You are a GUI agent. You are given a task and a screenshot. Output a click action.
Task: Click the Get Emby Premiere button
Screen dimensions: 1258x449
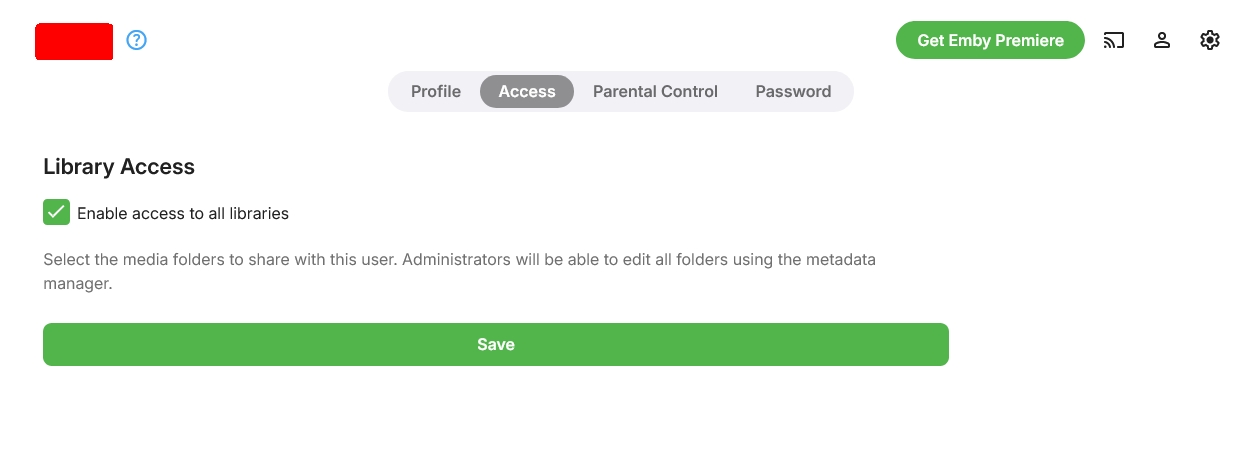pos(990,40)
